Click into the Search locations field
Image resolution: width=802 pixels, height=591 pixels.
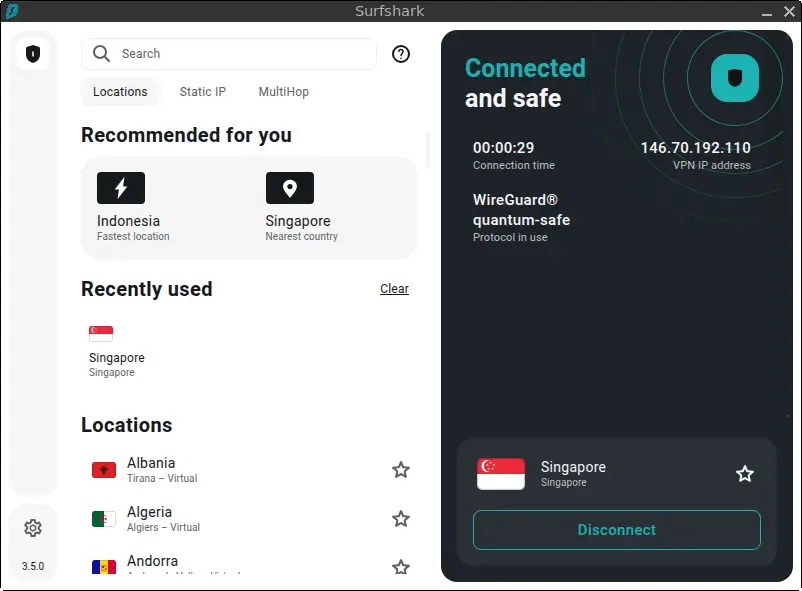pos(229,54)
